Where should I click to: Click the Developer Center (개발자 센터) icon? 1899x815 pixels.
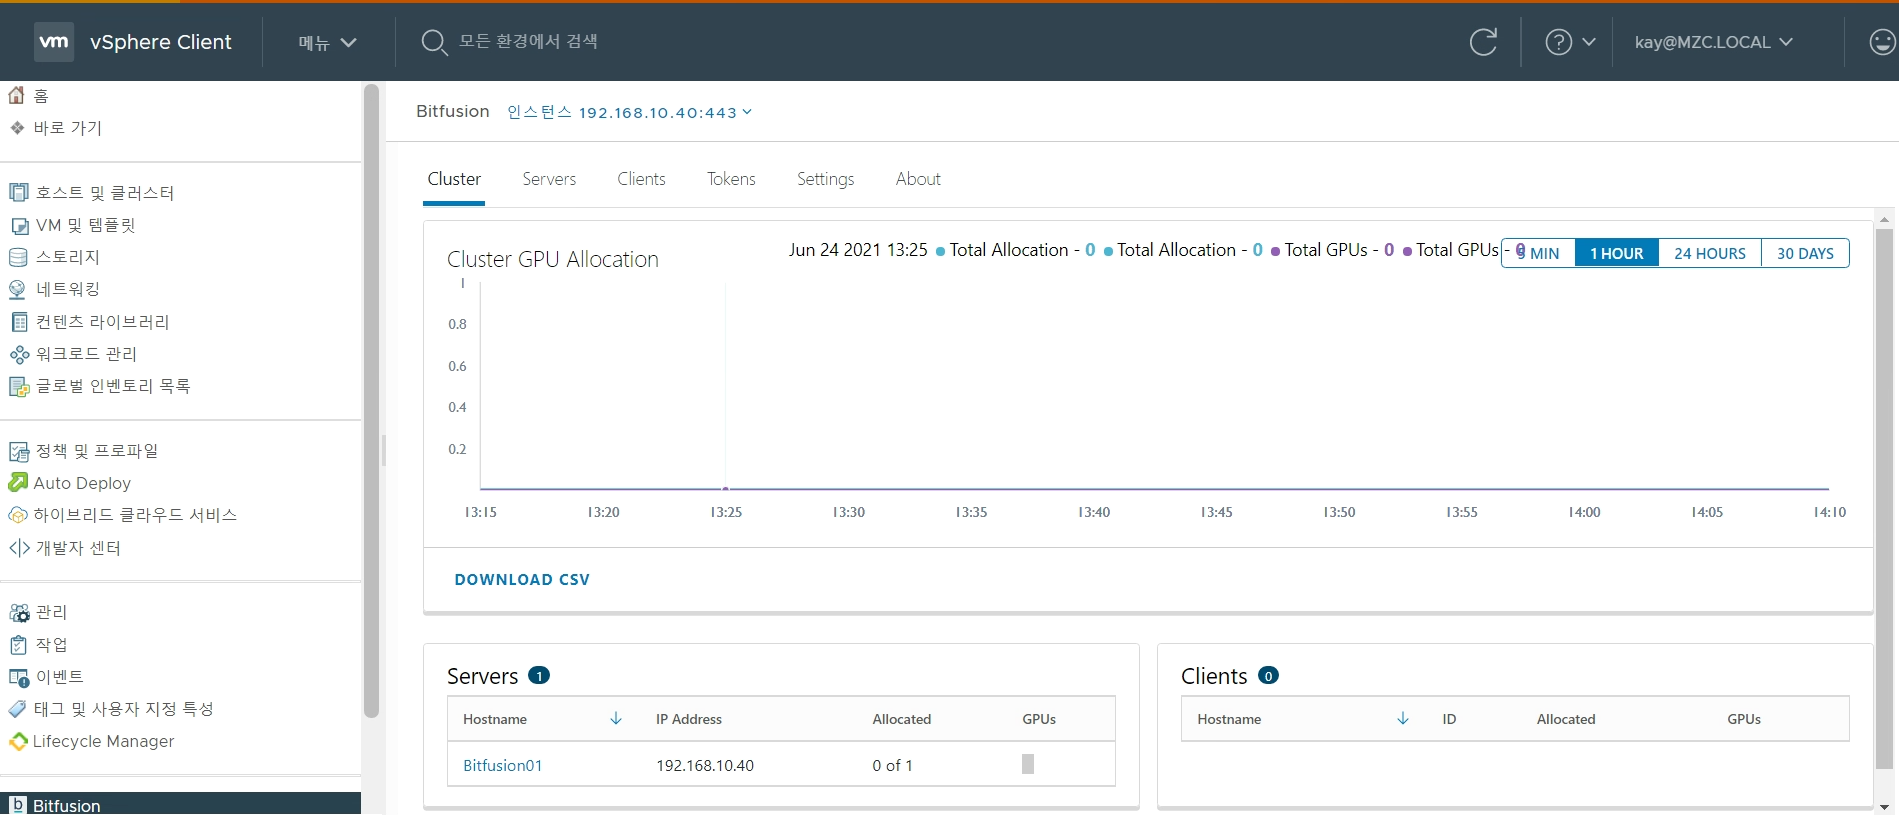coord(18,548)
